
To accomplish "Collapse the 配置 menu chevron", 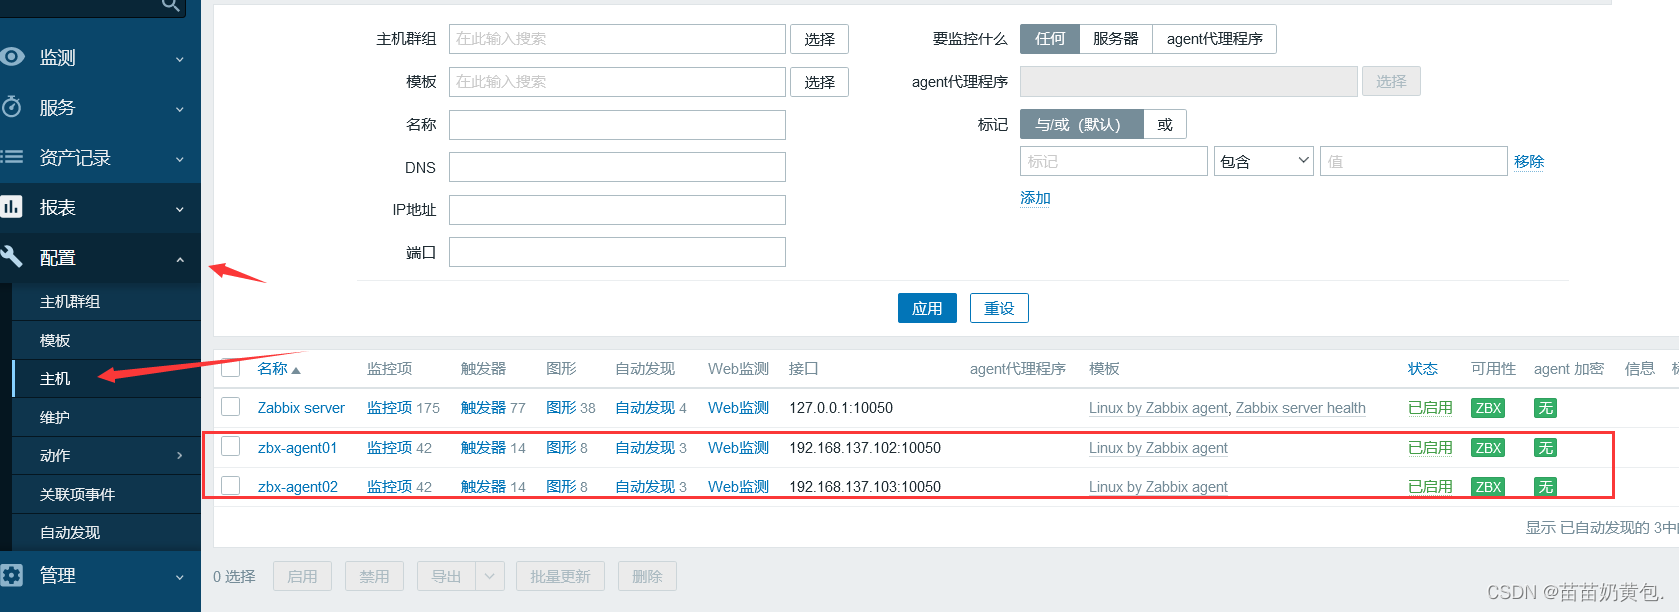I will coord(180,259).
